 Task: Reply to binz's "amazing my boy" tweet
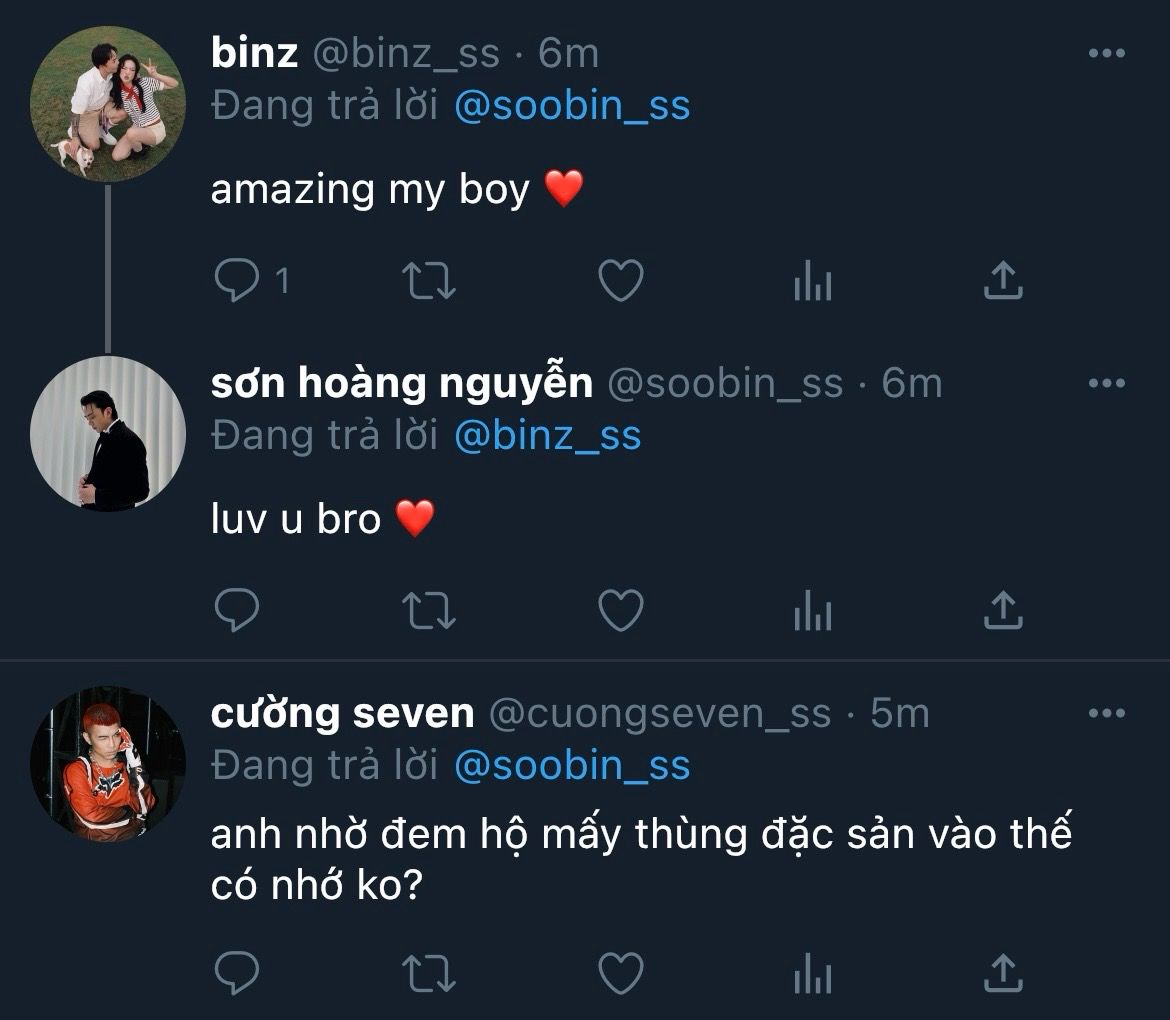click(x=237, y=282)
